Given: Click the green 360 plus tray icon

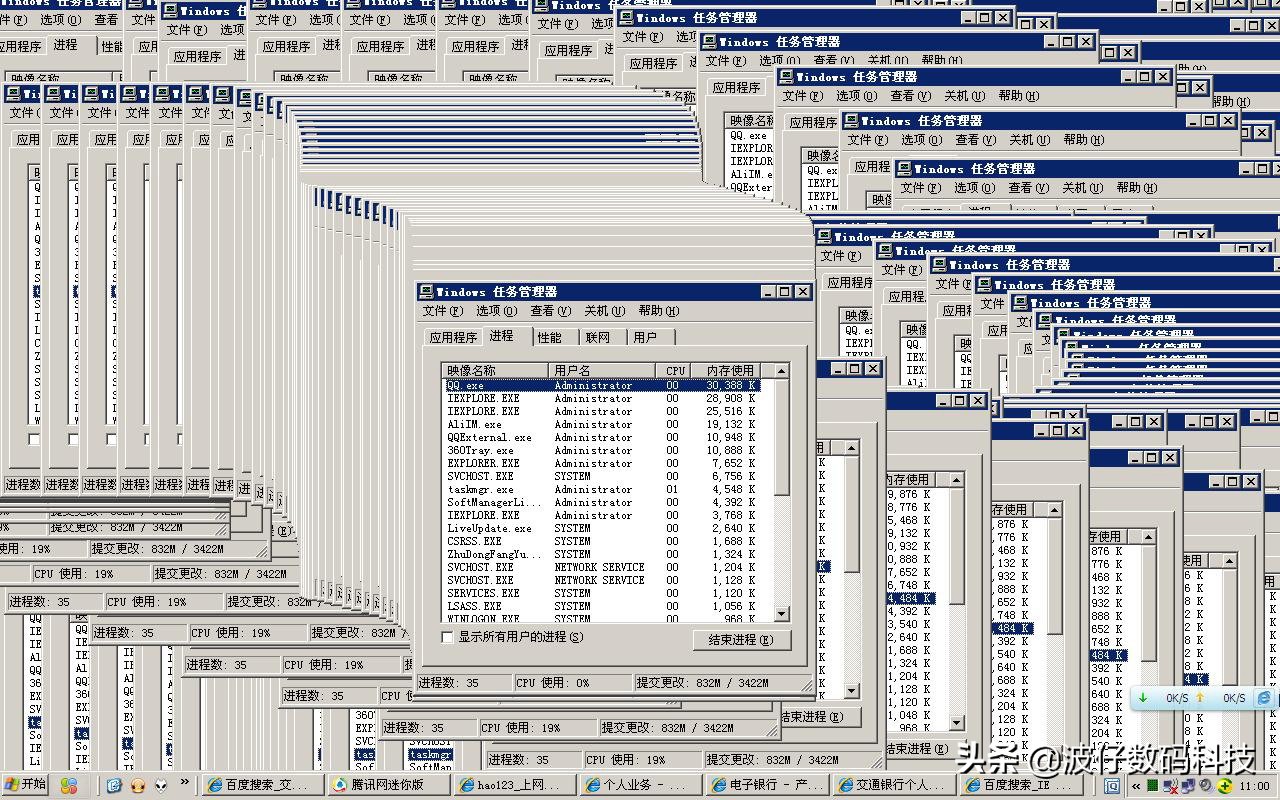Looking at the screenshot, I should [x=1224, y=786].
